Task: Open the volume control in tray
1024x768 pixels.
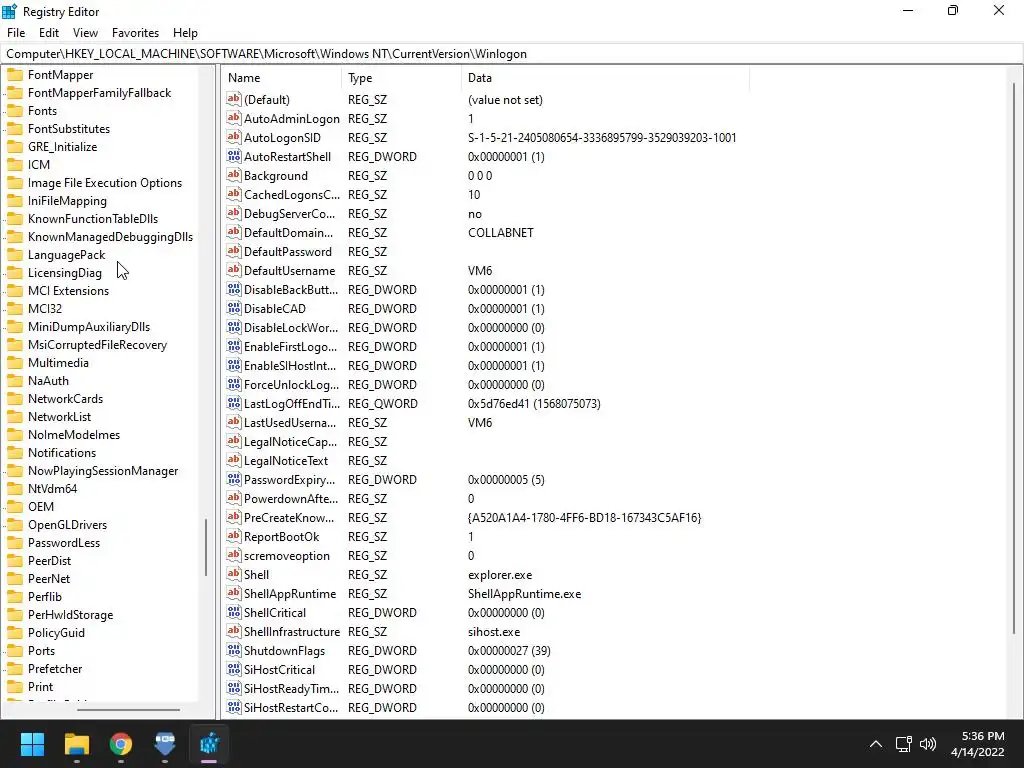Action: tap(927, 744)
